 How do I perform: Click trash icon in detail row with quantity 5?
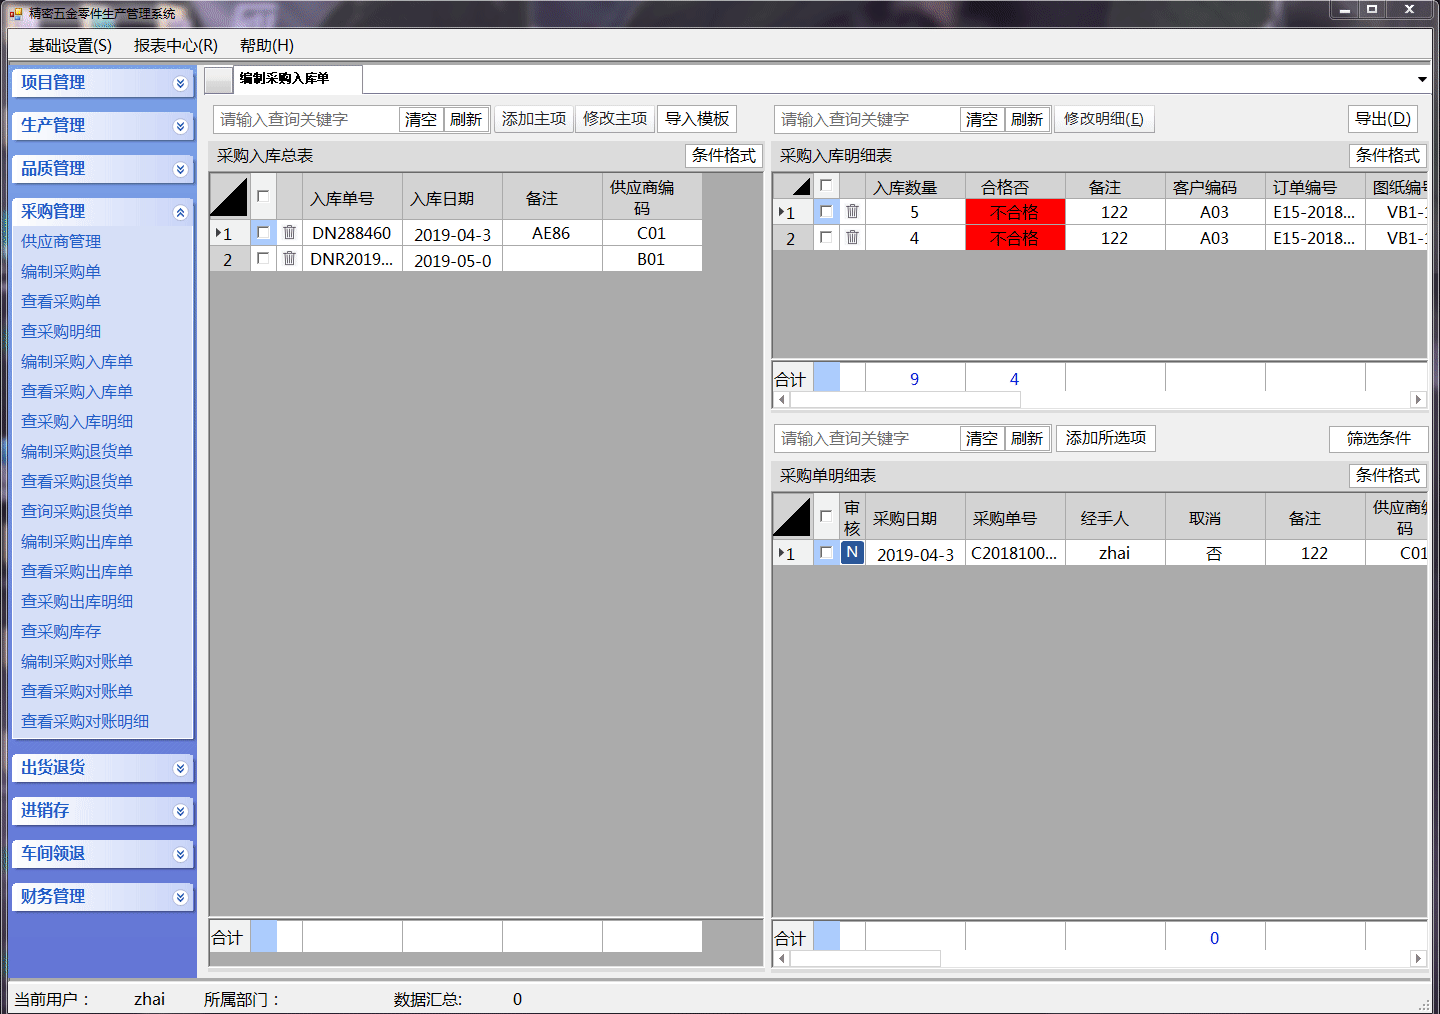click(x=852, y=211)
